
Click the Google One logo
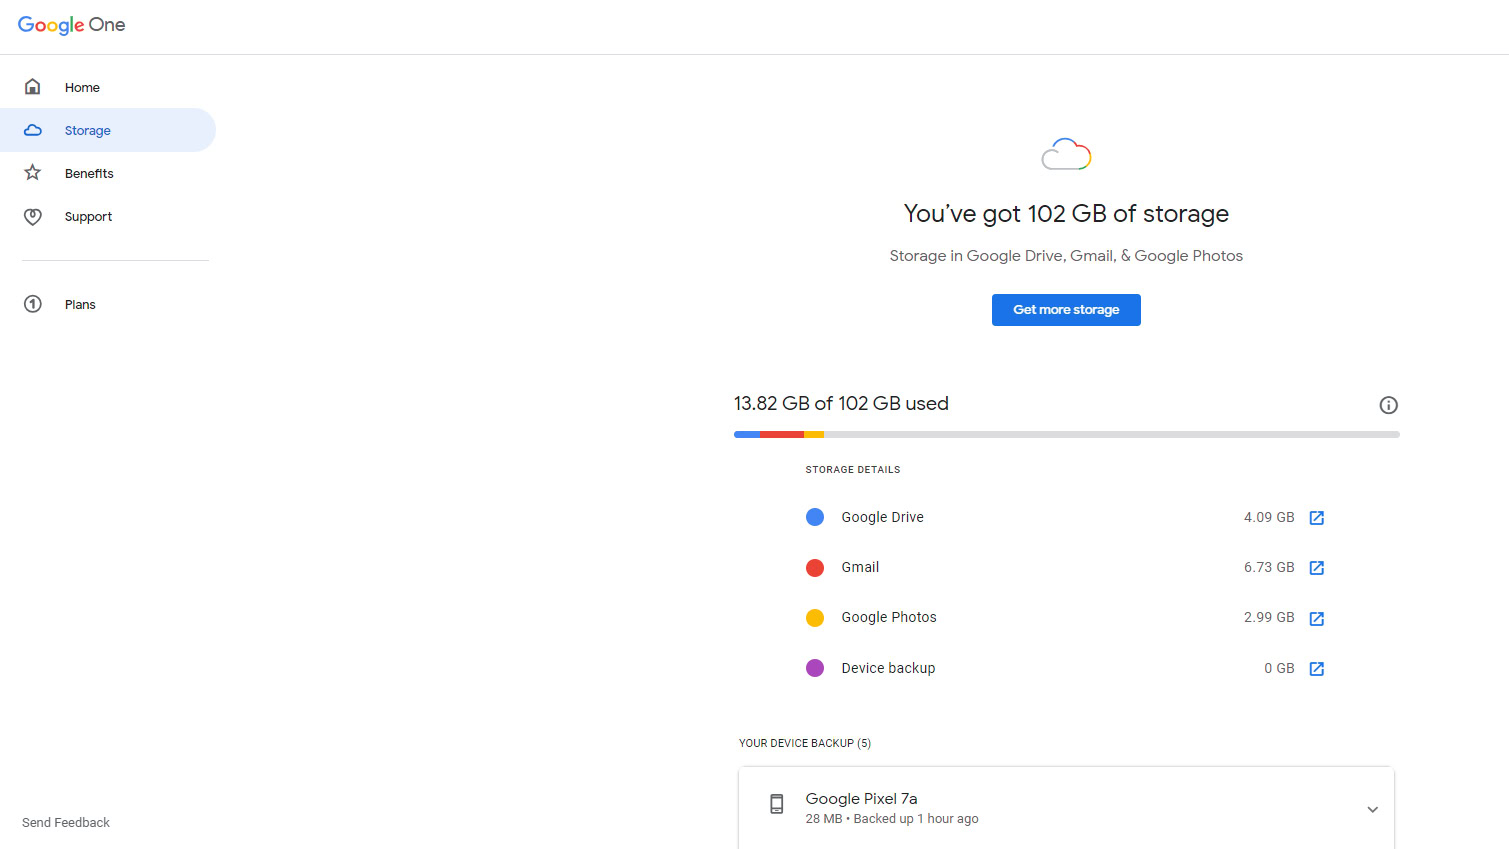tap(71, 25)
